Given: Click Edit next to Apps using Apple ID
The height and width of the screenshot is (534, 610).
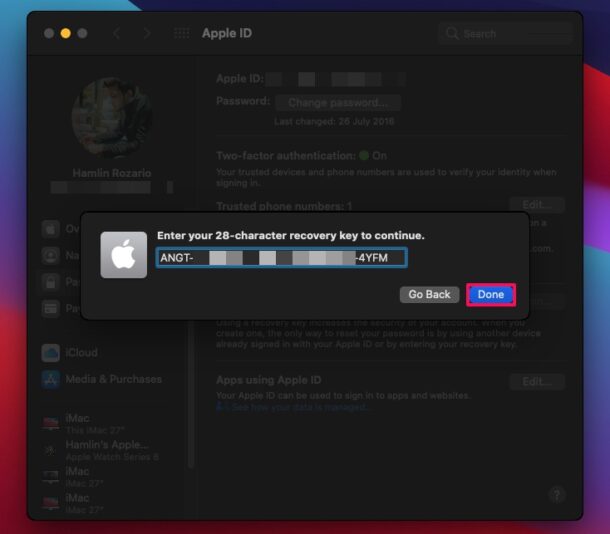Looking at the screenshot, I should (x=536, y=382).
